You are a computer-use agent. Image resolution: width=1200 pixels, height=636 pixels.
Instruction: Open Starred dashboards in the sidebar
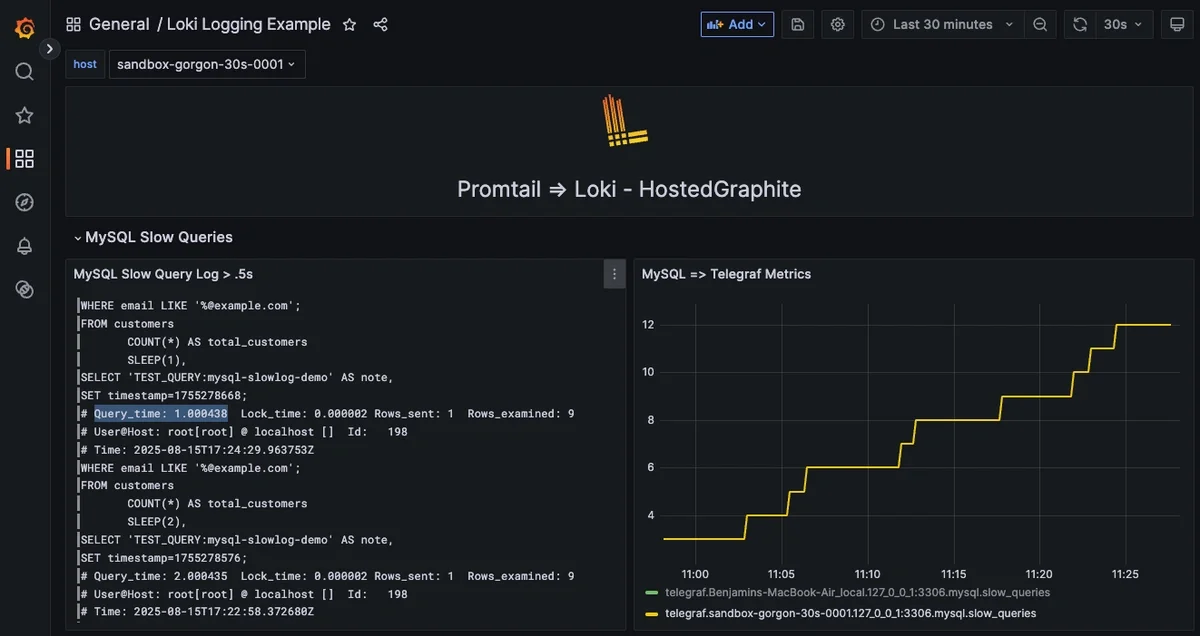coord(25,115)
